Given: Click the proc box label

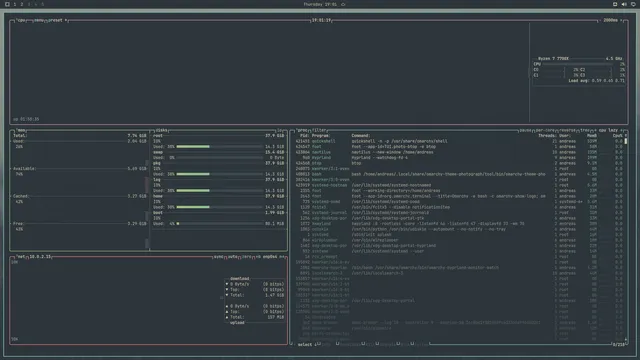Looking at the screenshot, I should click(302, 130).
